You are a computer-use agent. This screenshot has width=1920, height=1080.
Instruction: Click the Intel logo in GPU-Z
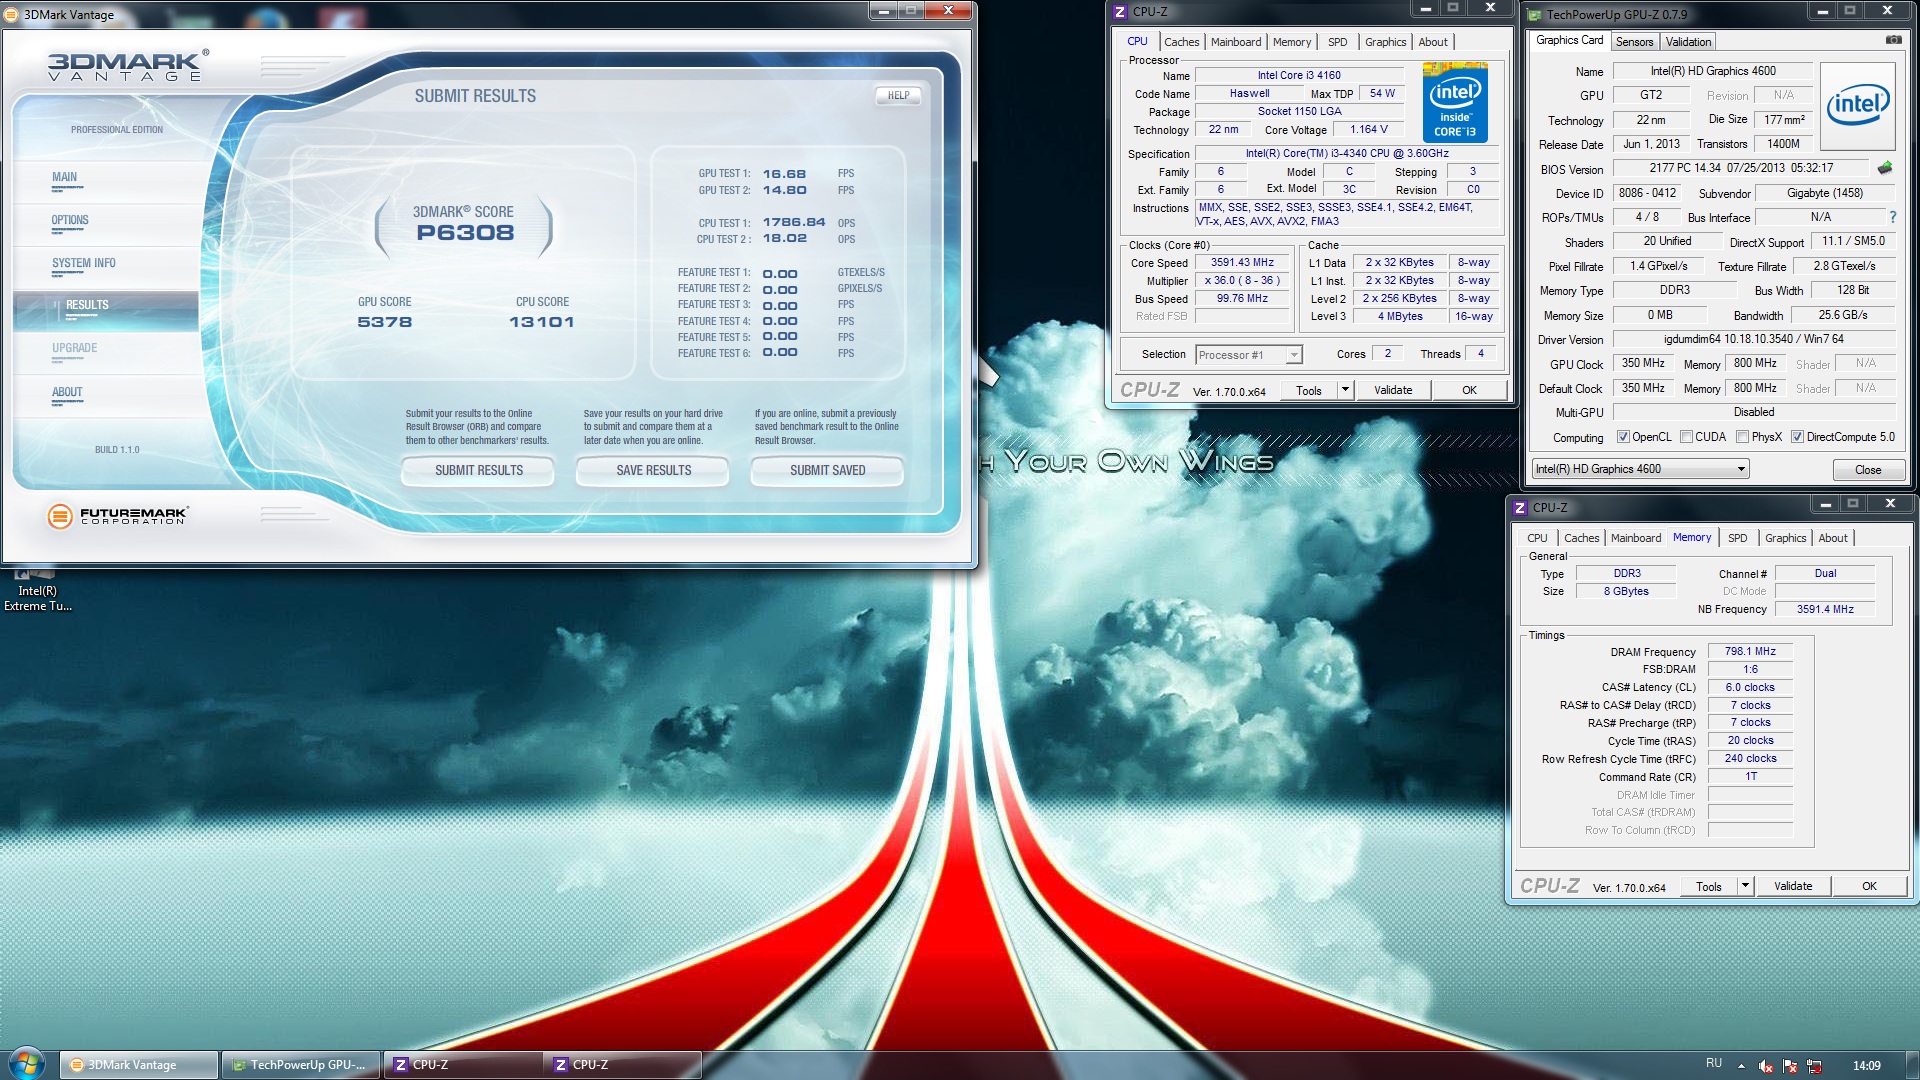pos(1858,106)
